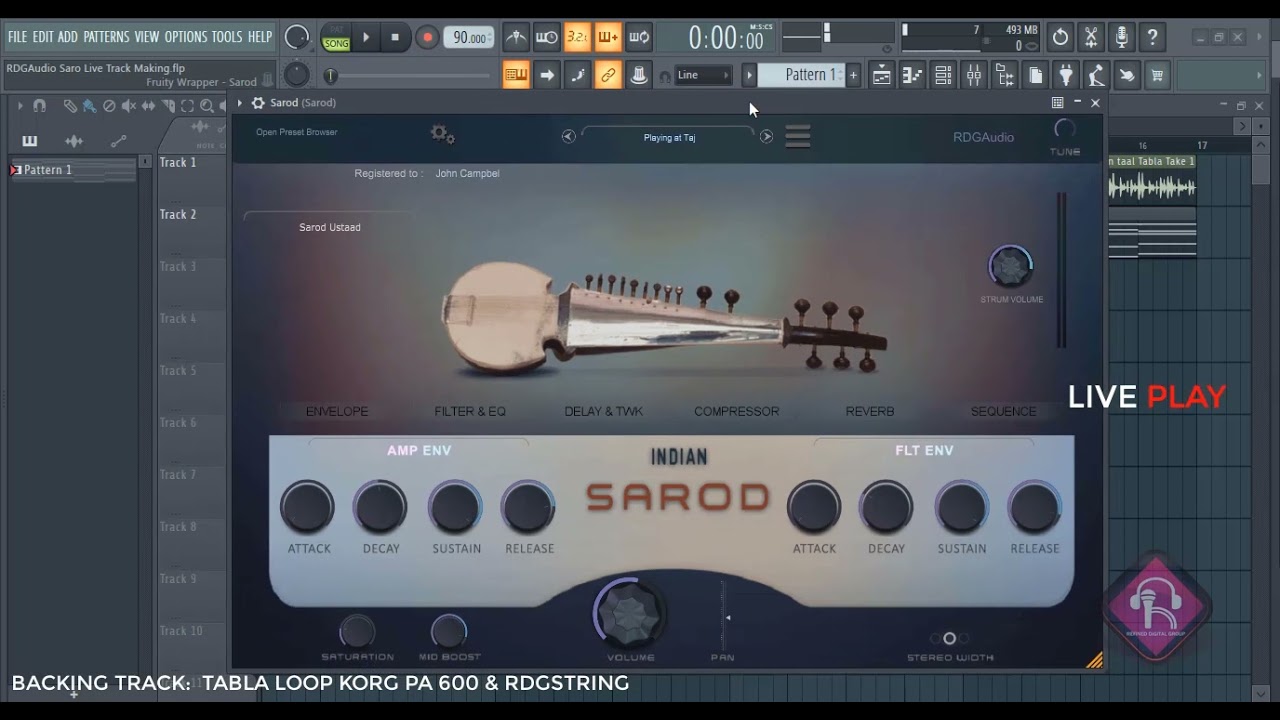Adjust the TUNE knob
This screenshot has height=720, width=1280.
[x=1065, y=129]
